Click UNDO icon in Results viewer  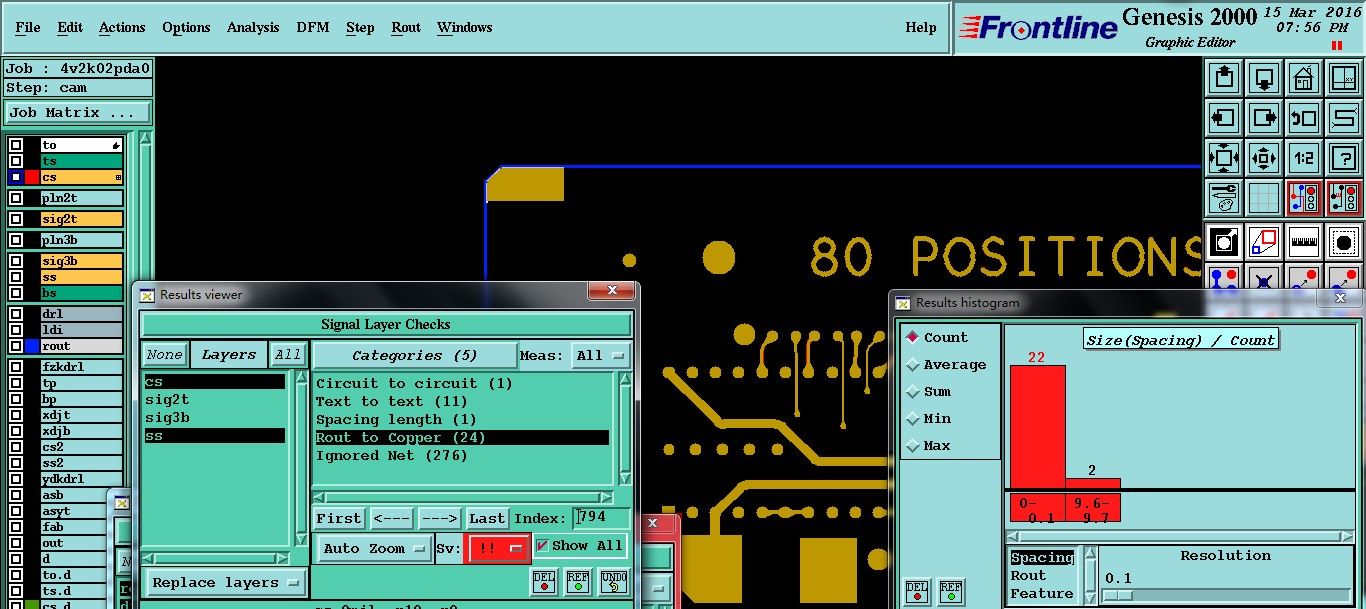[613, 581]
